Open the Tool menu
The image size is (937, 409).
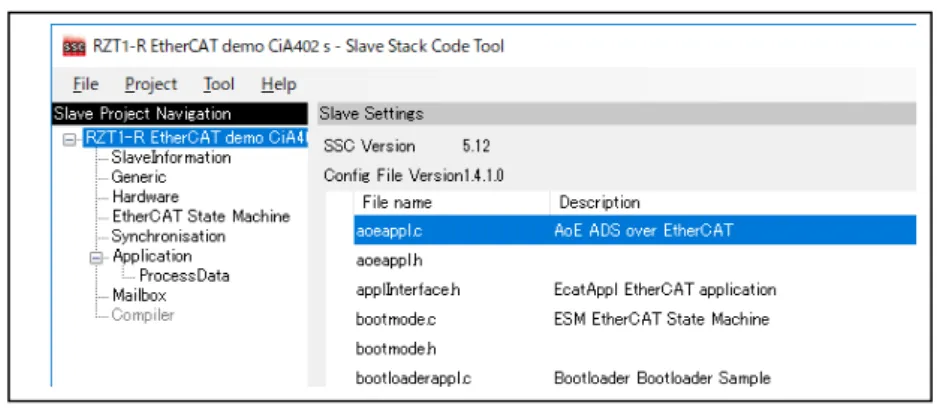[219, 84]
